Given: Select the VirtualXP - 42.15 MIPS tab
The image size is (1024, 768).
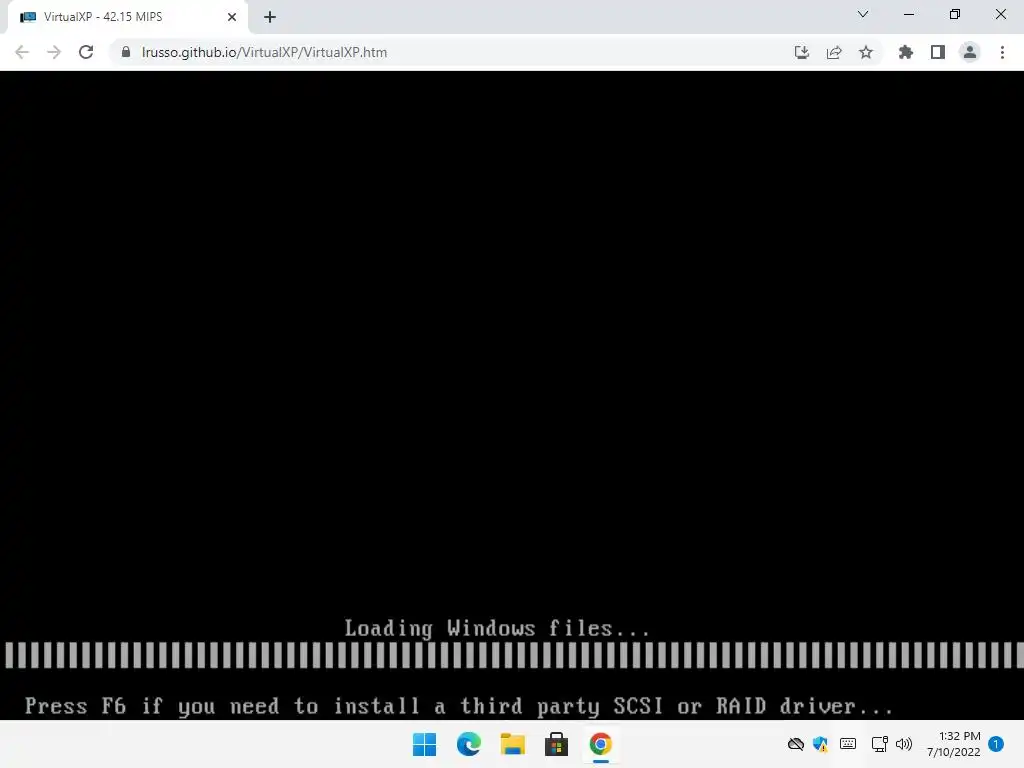Looking at the screenshot, I should coord(128,17).
